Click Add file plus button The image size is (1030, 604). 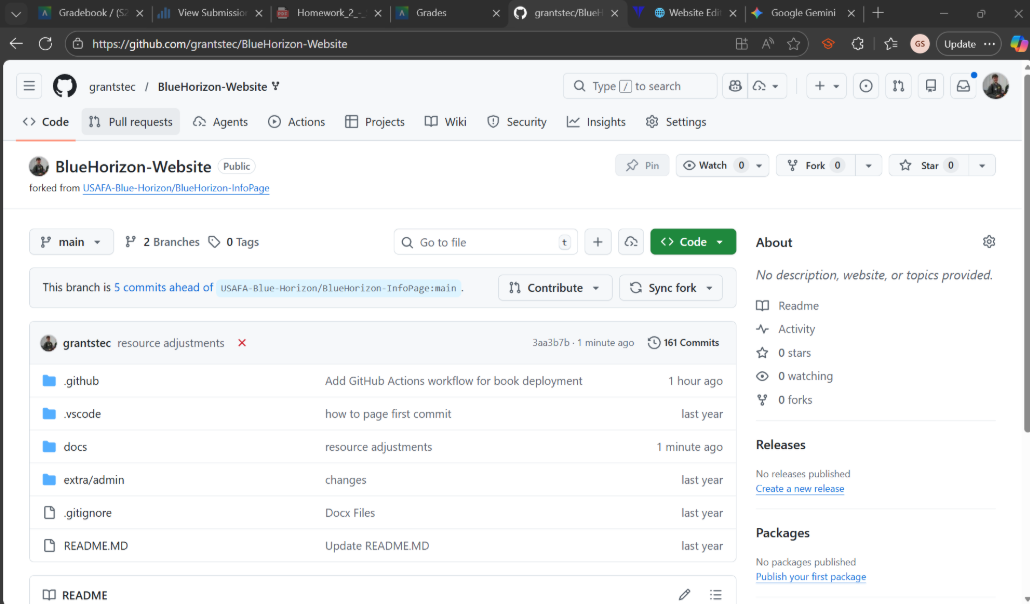click(x=598, y=242)
